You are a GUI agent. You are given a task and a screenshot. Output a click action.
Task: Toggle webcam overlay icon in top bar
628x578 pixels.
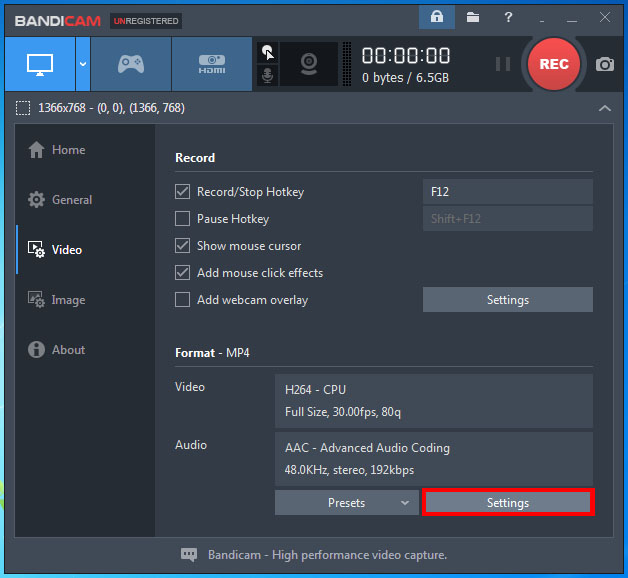(x=309, y=64)
